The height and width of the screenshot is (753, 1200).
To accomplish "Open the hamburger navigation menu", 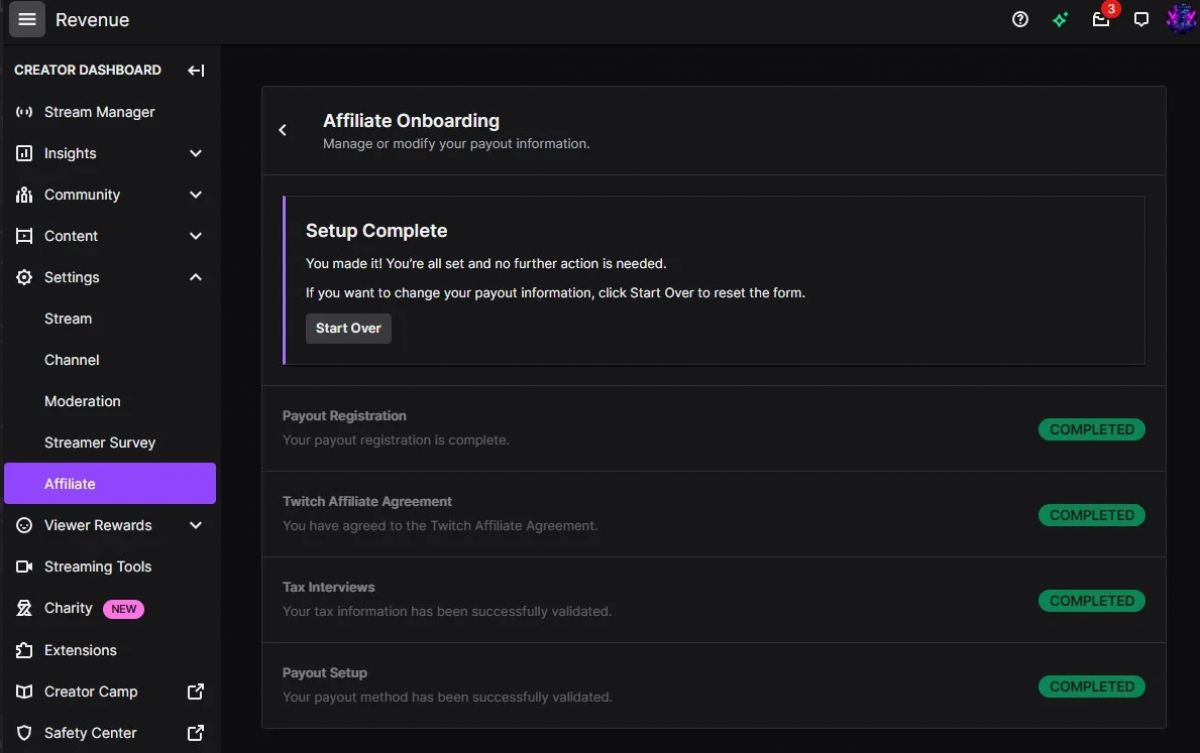I will click(x=27, y=19).
